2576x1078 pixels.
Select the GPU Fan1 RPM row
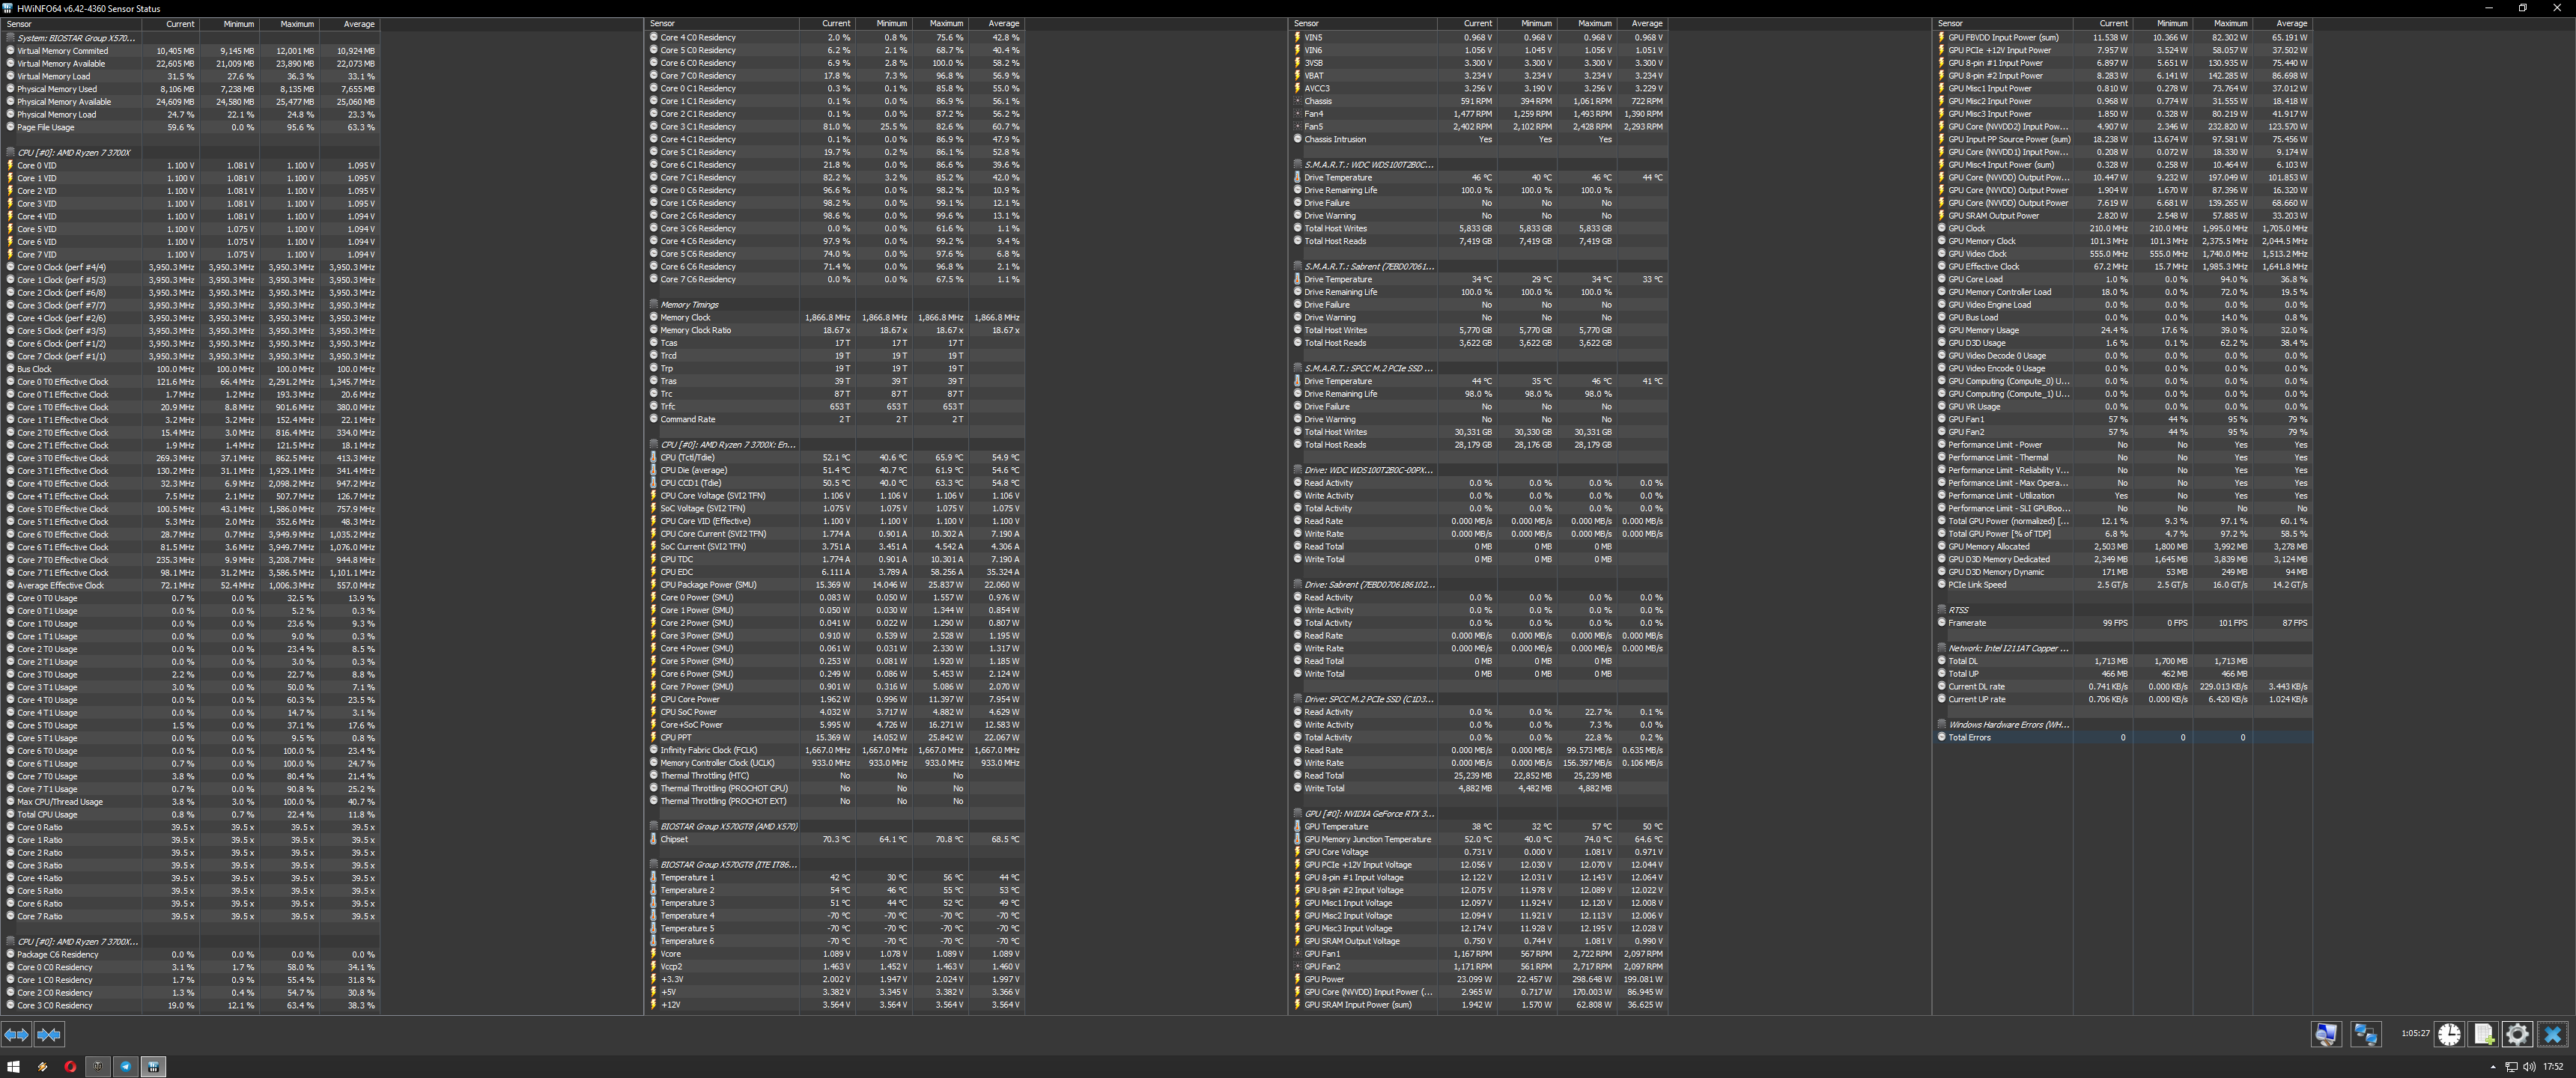pos(1479,954)
